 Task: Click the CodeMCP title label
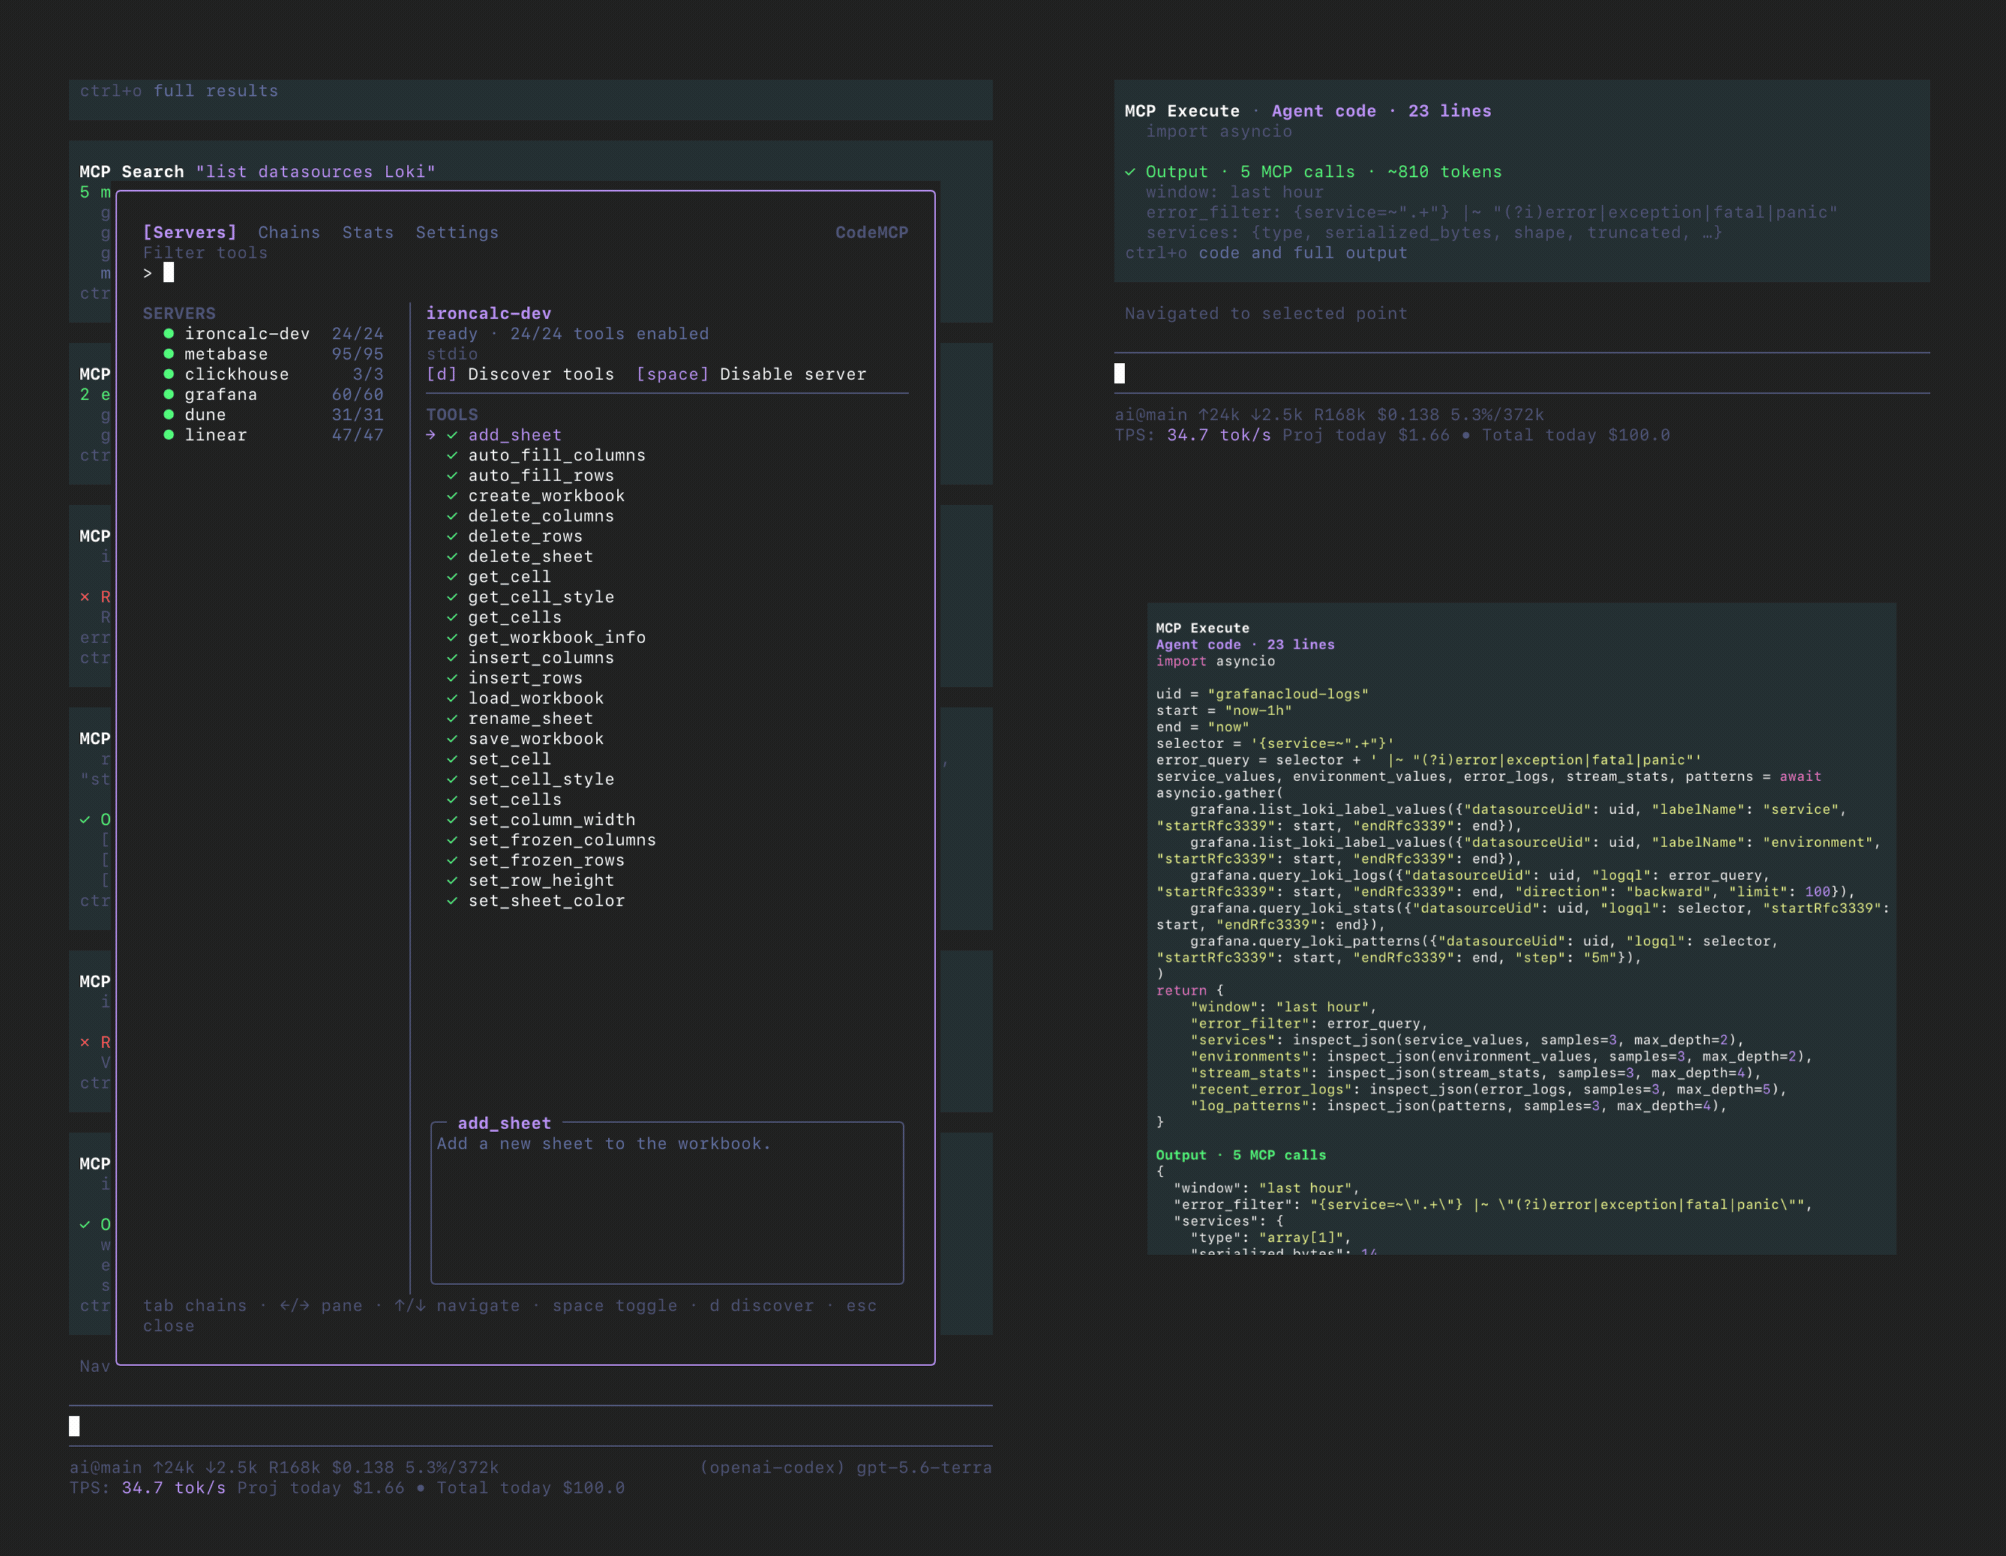[872, 232]
